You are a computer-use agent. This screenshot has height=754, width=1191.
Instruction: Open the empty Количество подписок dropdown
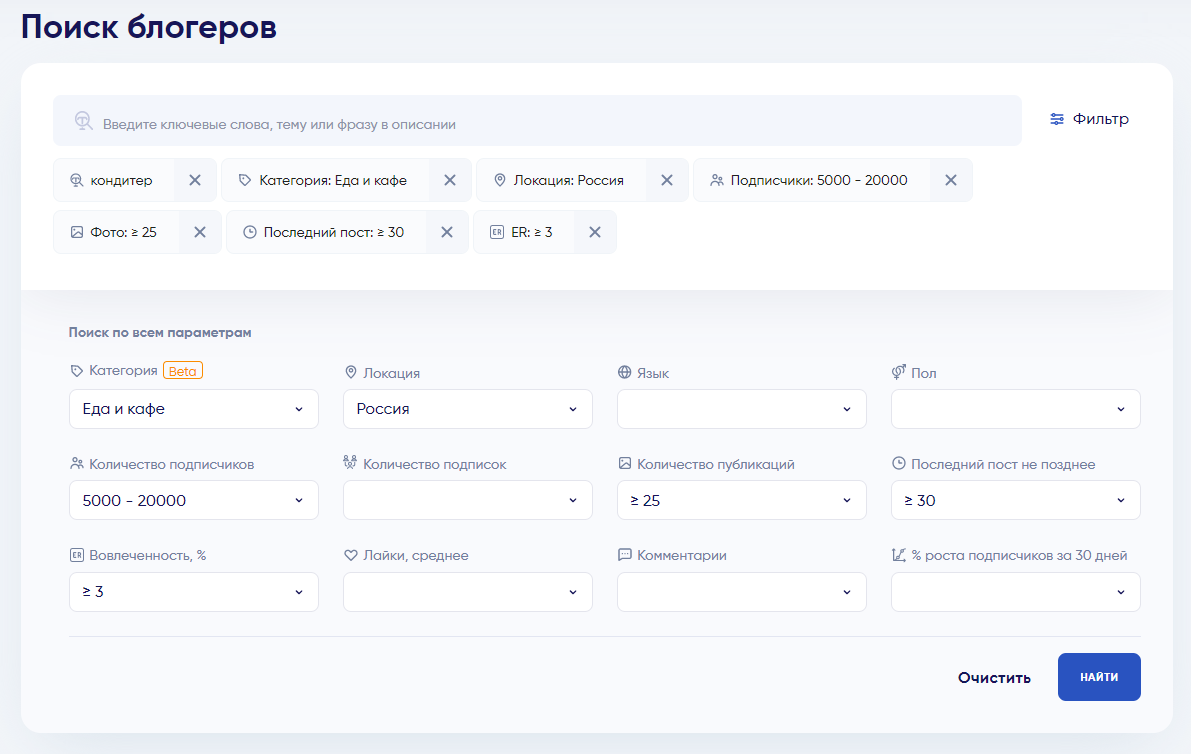click(468, 500)
